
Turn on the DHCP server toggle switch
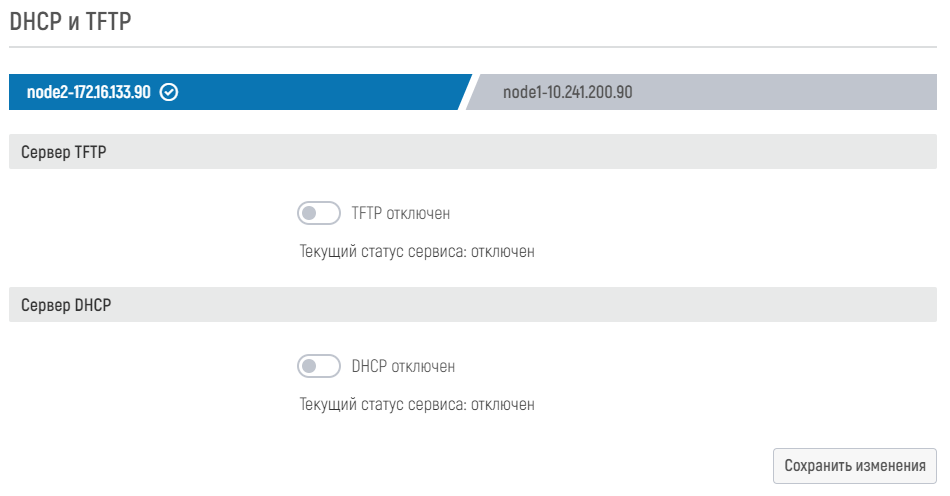pyautogui.click(x=319, y=366)
